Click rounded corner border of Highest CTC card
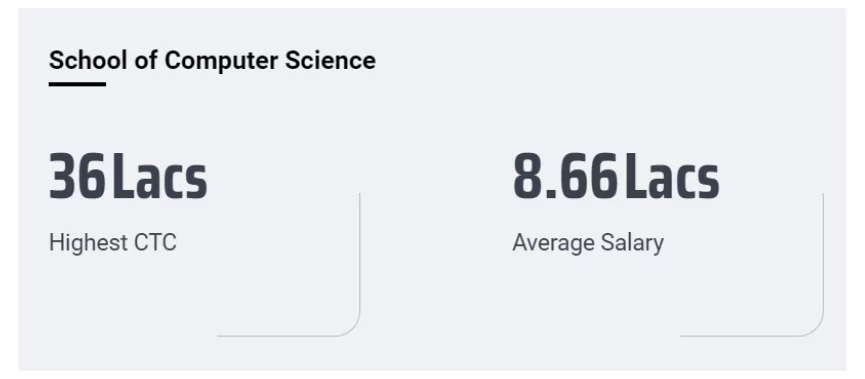 348,324
